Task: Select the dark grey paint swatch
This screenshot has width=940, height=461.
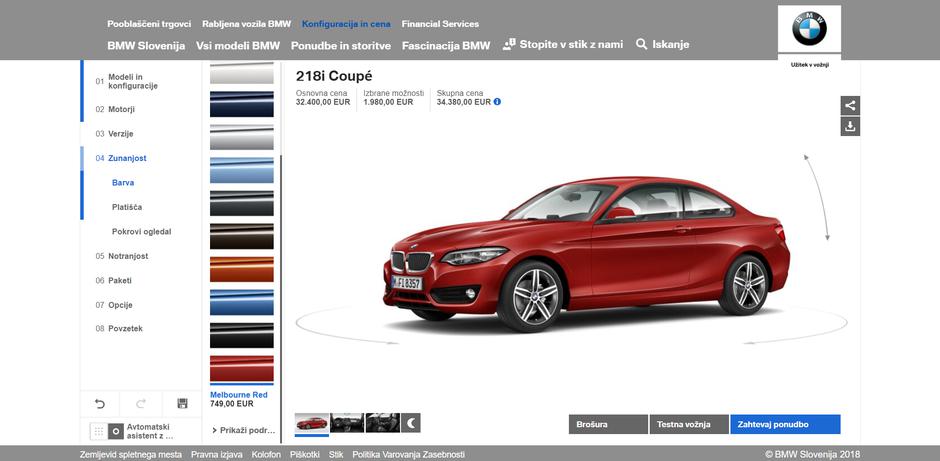Action: click(x=242, y=203)
